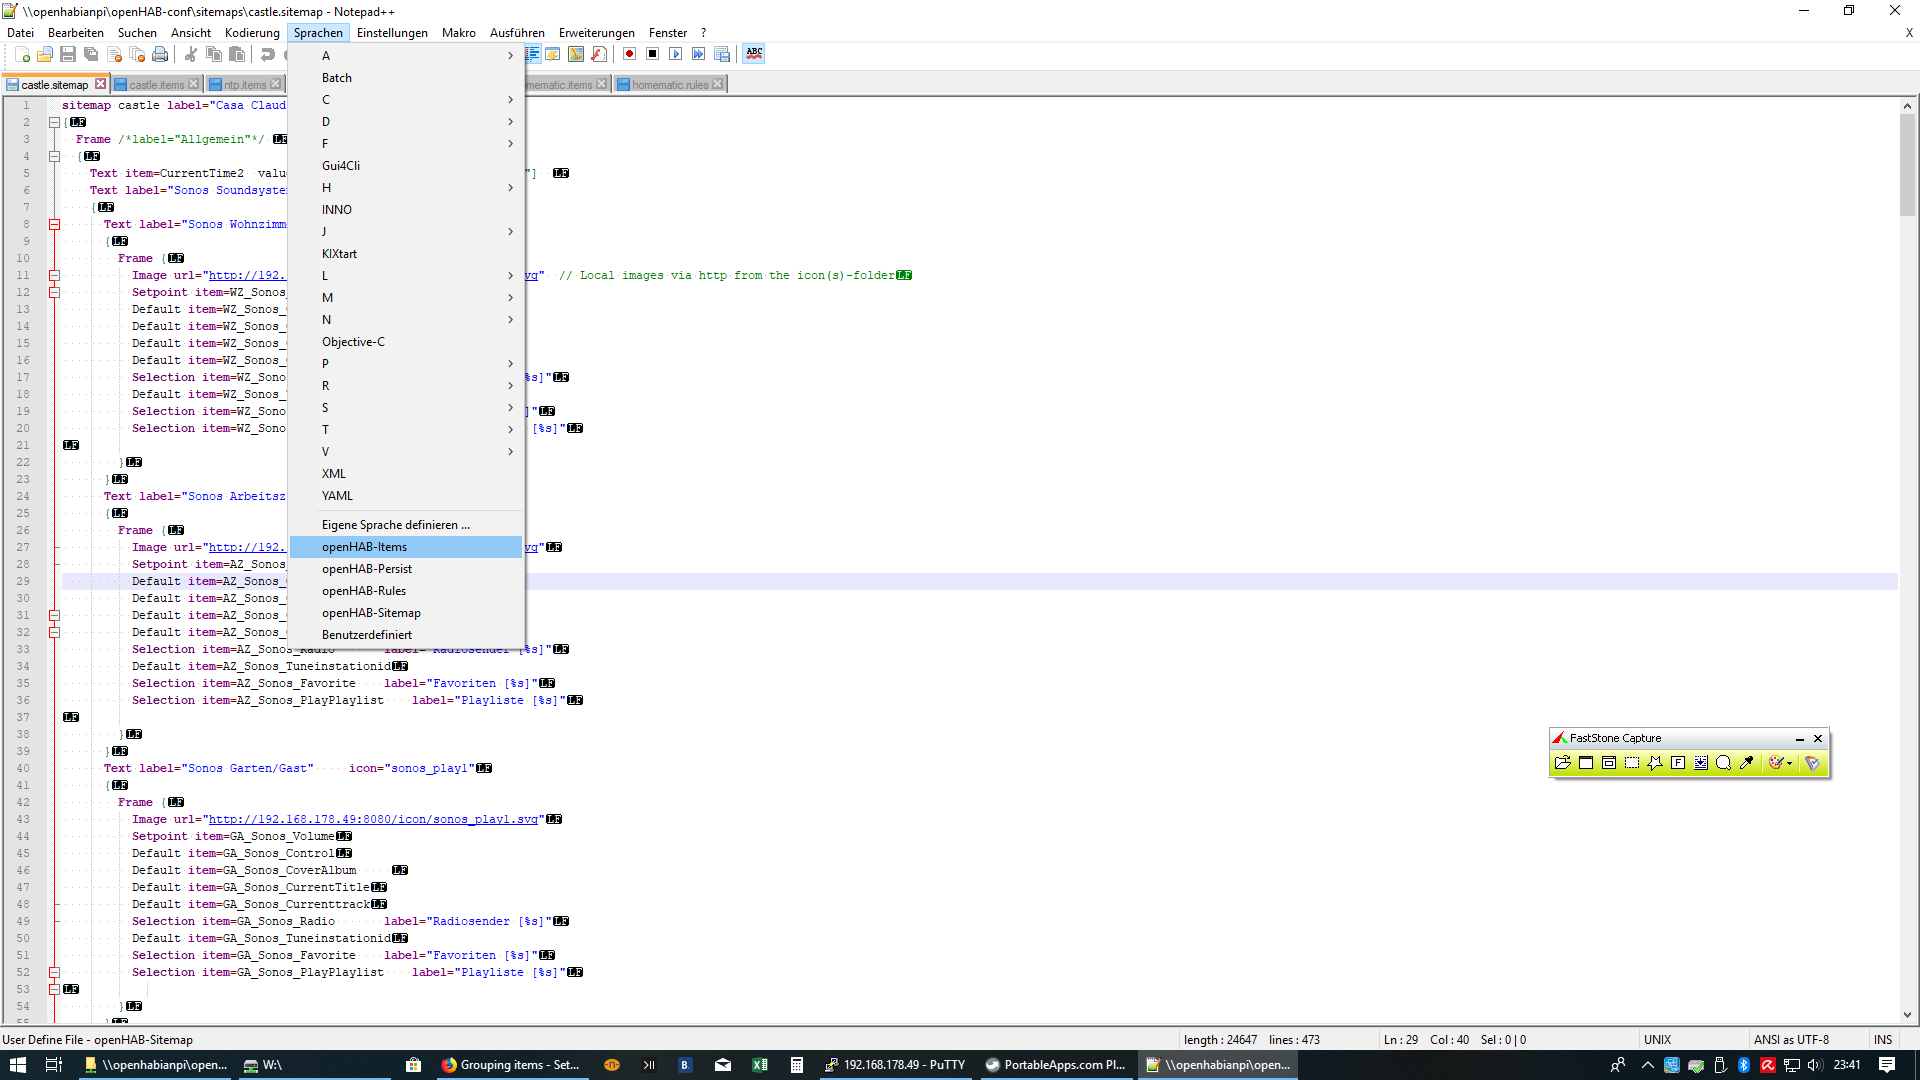The height and width of the screenshot is (1080, 1920).
Task: Click the Open file toolbar icon
Action: (45, 55)
